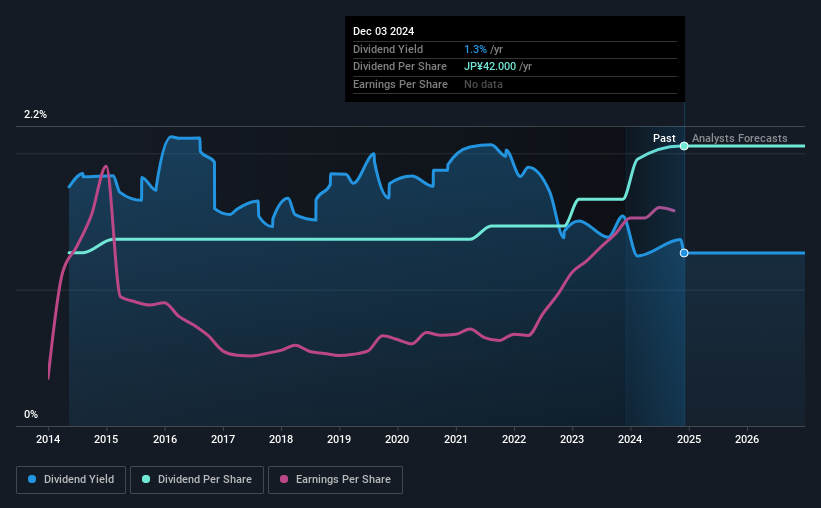The image size is (821, 508).
Task: Click the 2022 x-axis label
Action: tap(514, 439)
